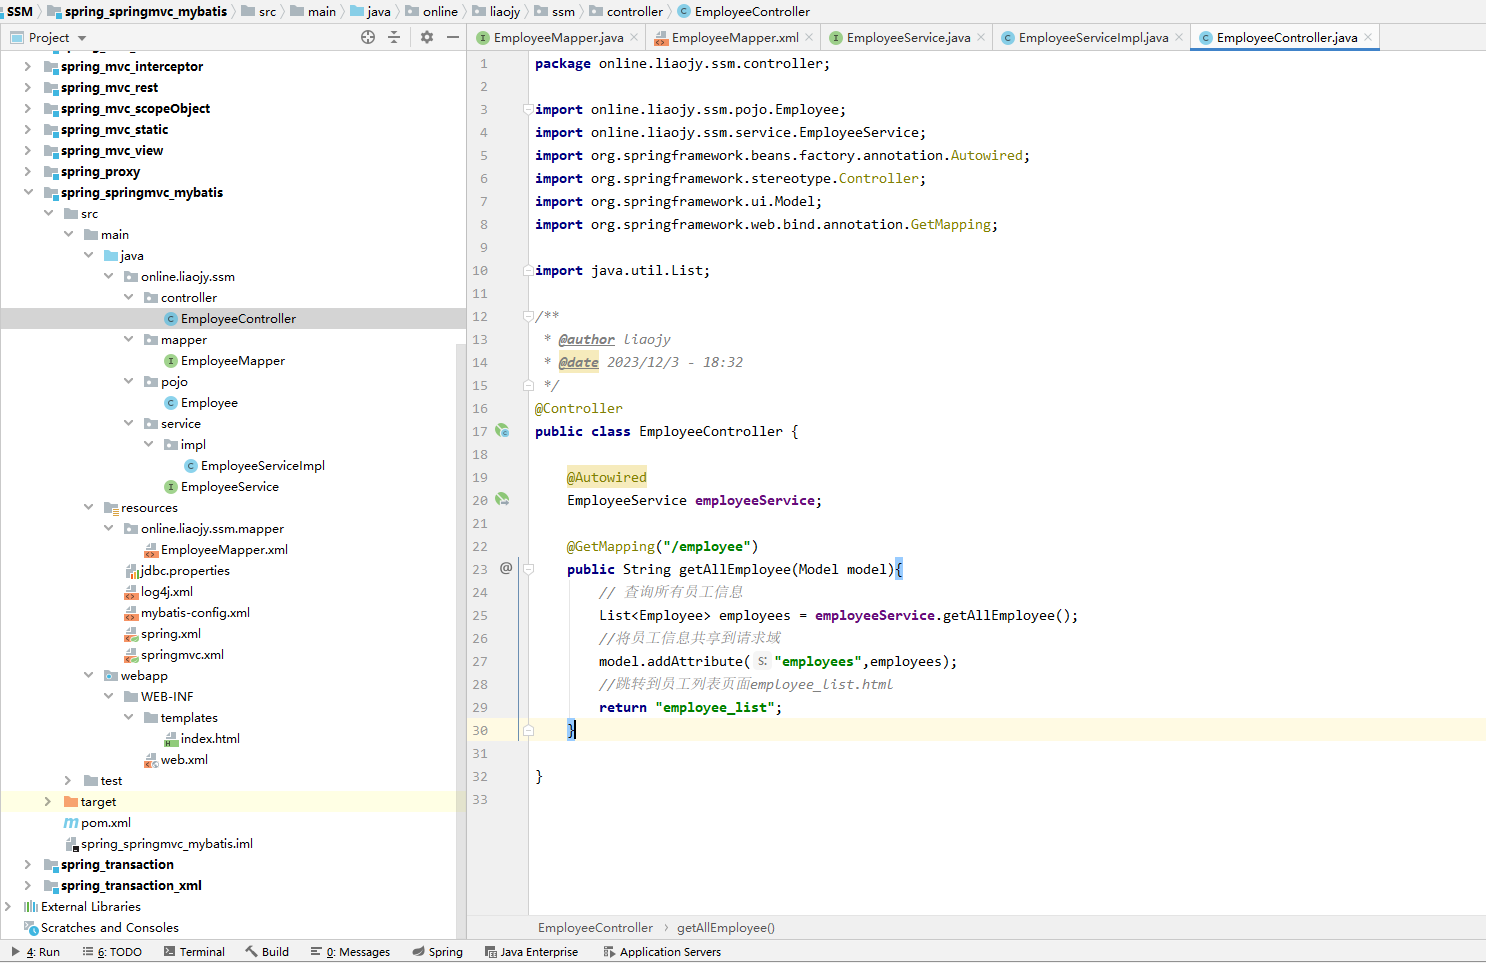
Task: Expand the spring_mvc_interceptor module
Action: (x=28, y=66)
